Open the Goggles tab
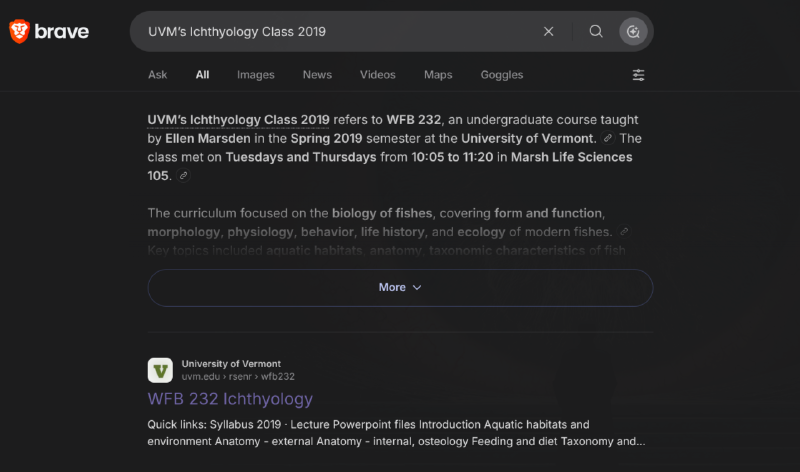Screen dimensions: 800x472 pyautogui.click(x=502, y=75)
